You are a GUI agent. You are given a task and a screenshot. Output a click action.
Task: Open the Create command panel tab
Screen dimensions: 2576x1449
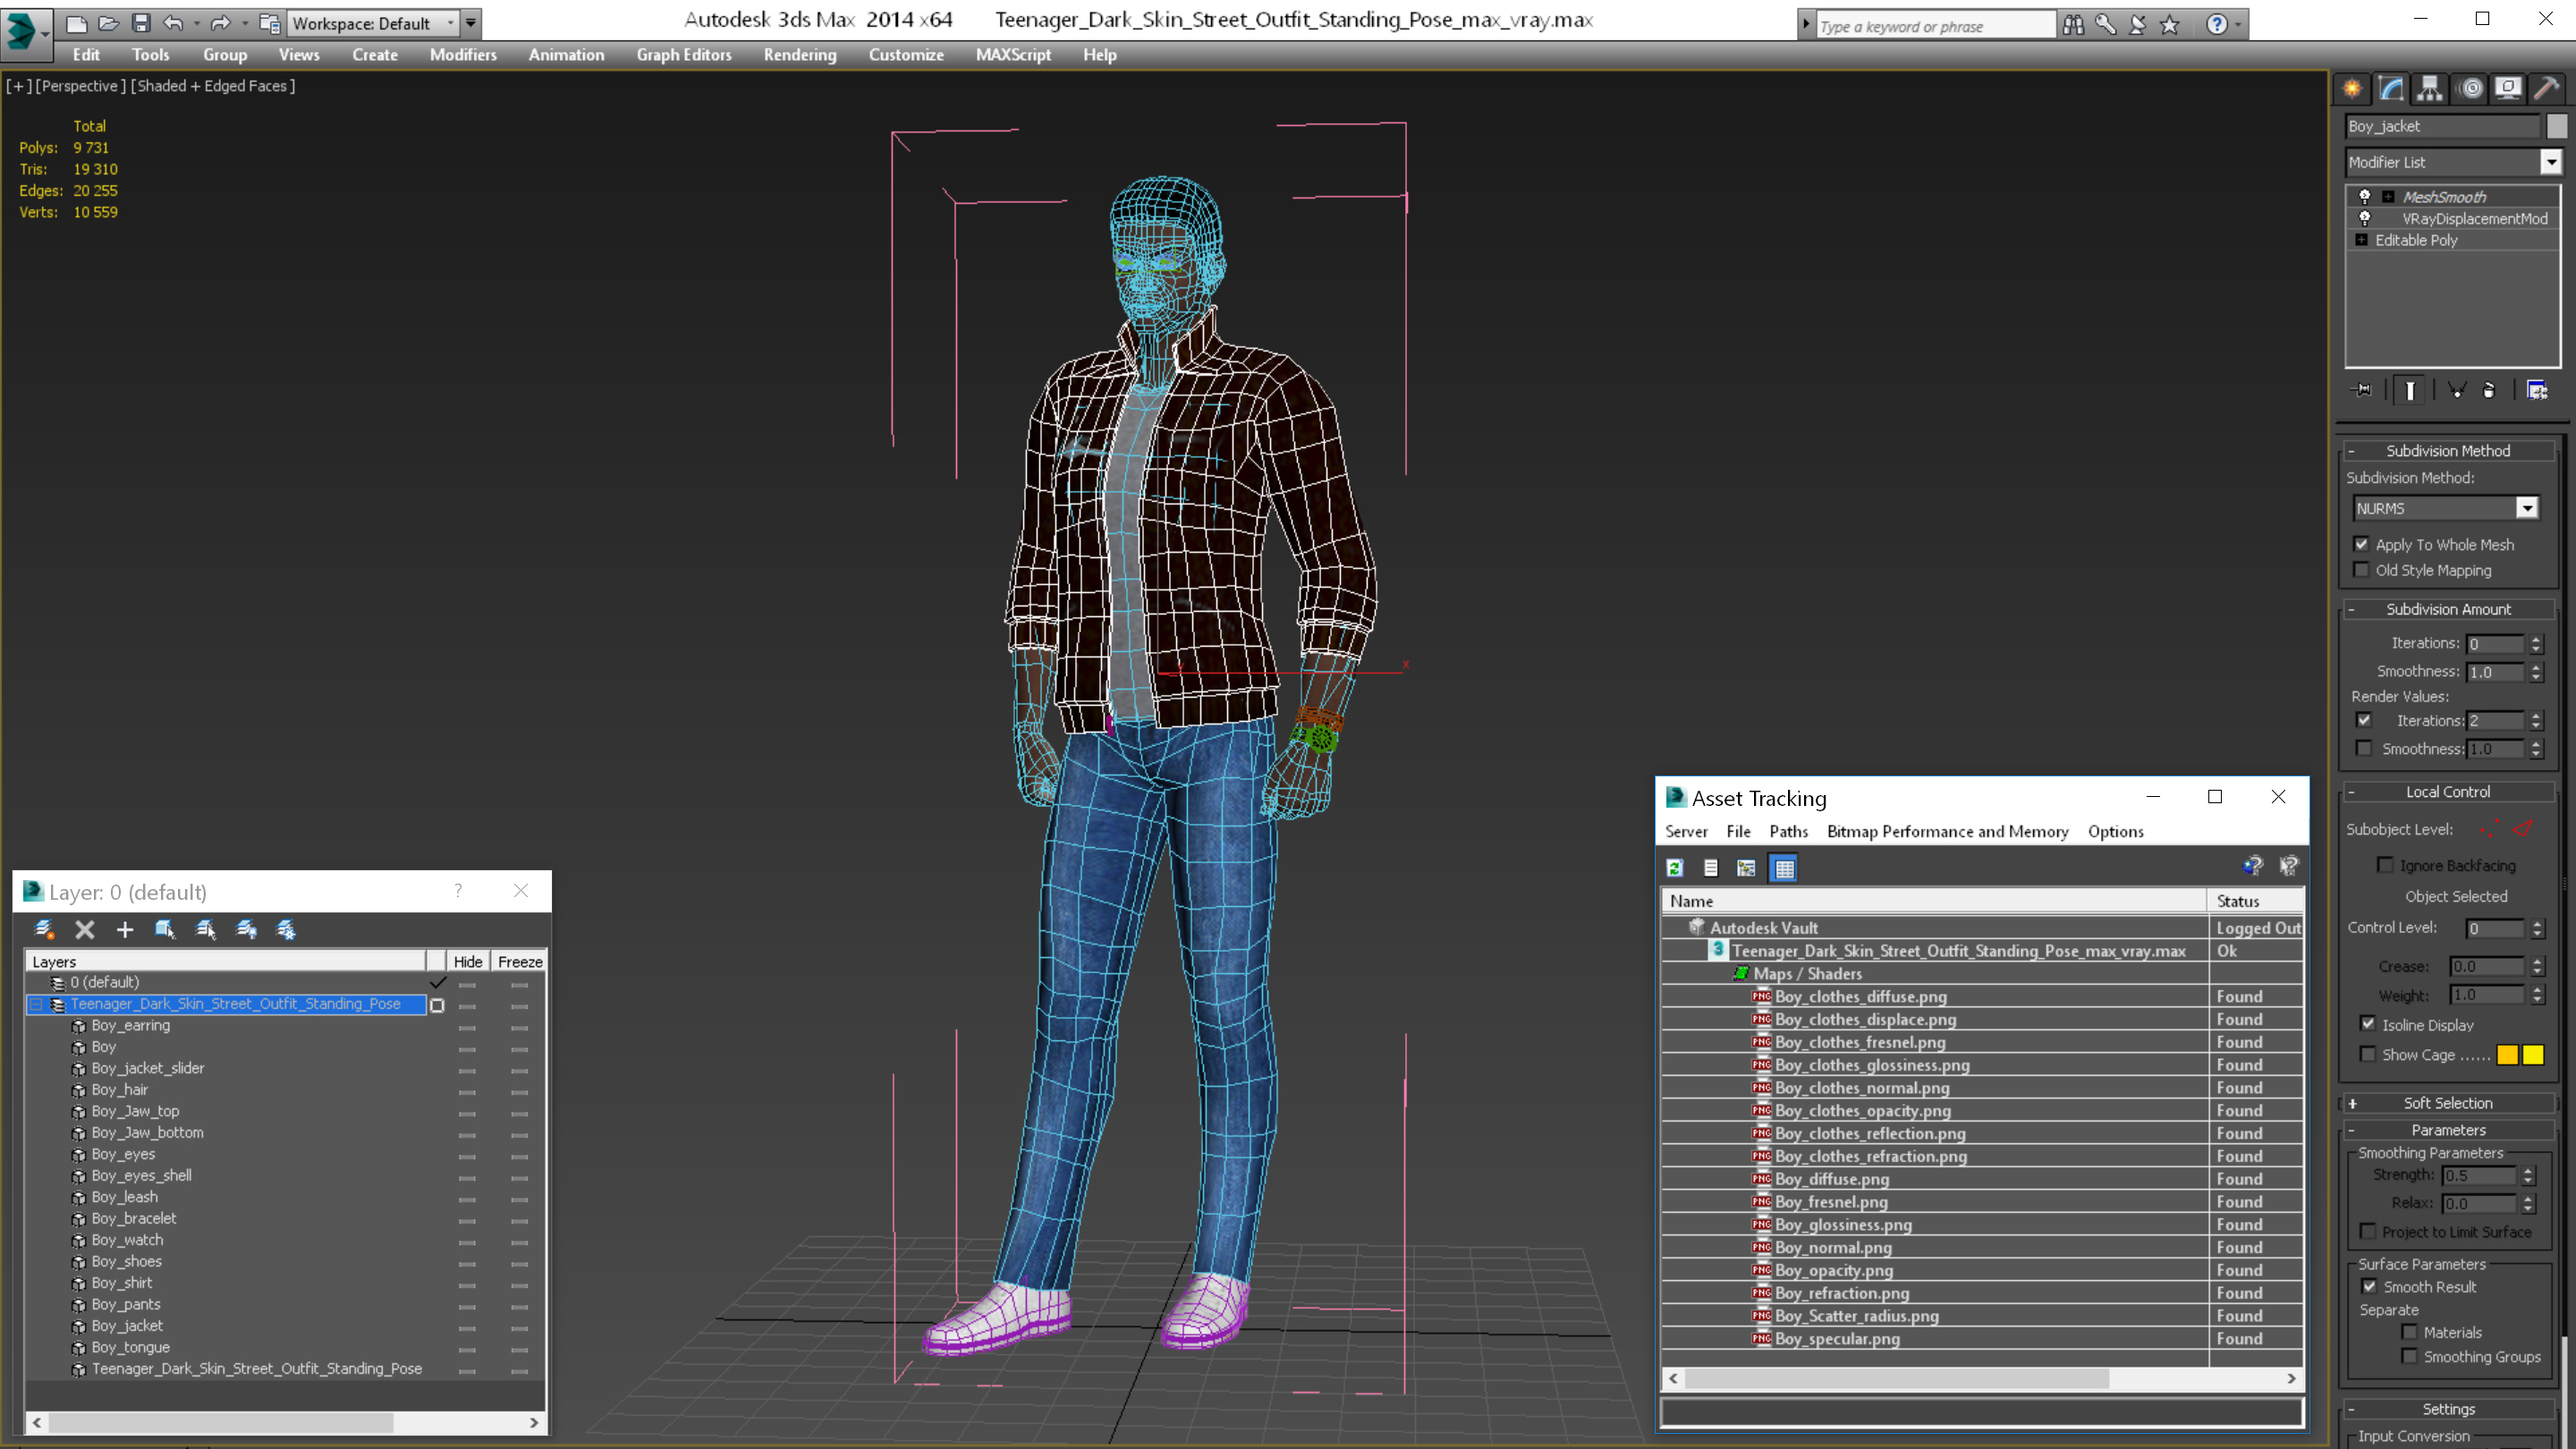tap(2352, 89)
